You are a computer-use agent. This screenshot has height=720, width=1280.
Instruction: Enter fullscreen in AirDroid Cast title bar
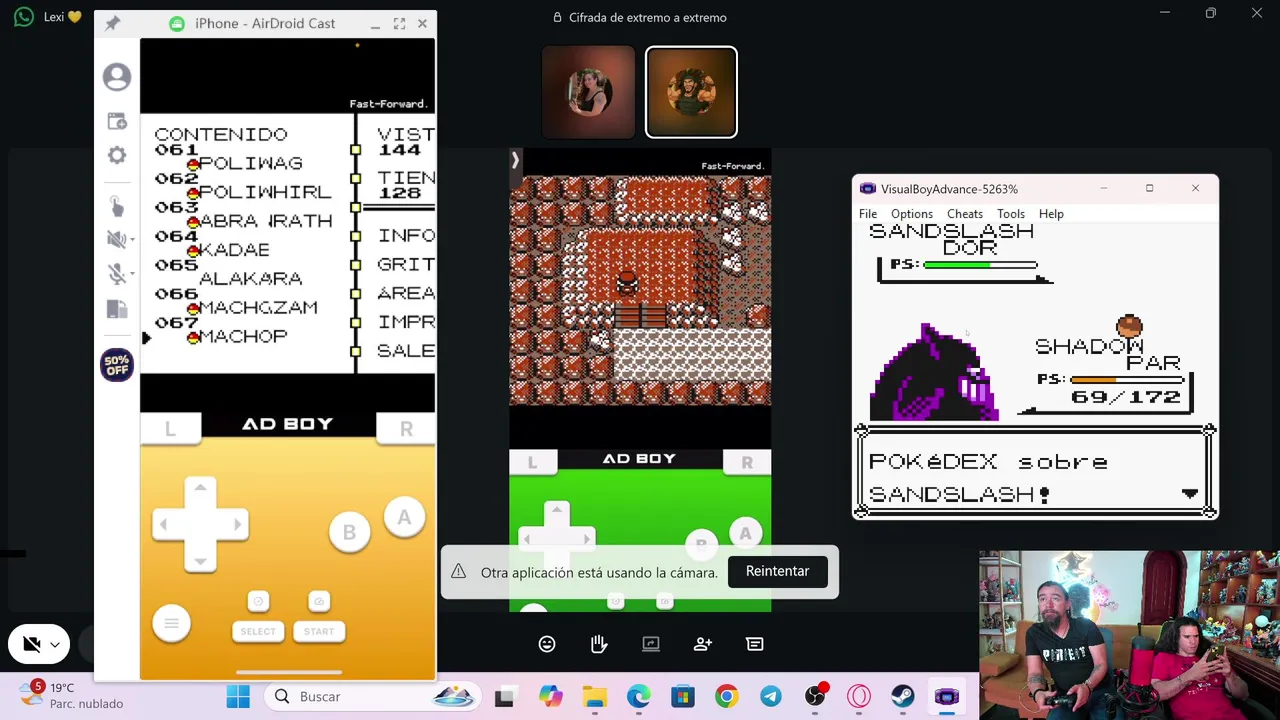click(x=399, y=23)
